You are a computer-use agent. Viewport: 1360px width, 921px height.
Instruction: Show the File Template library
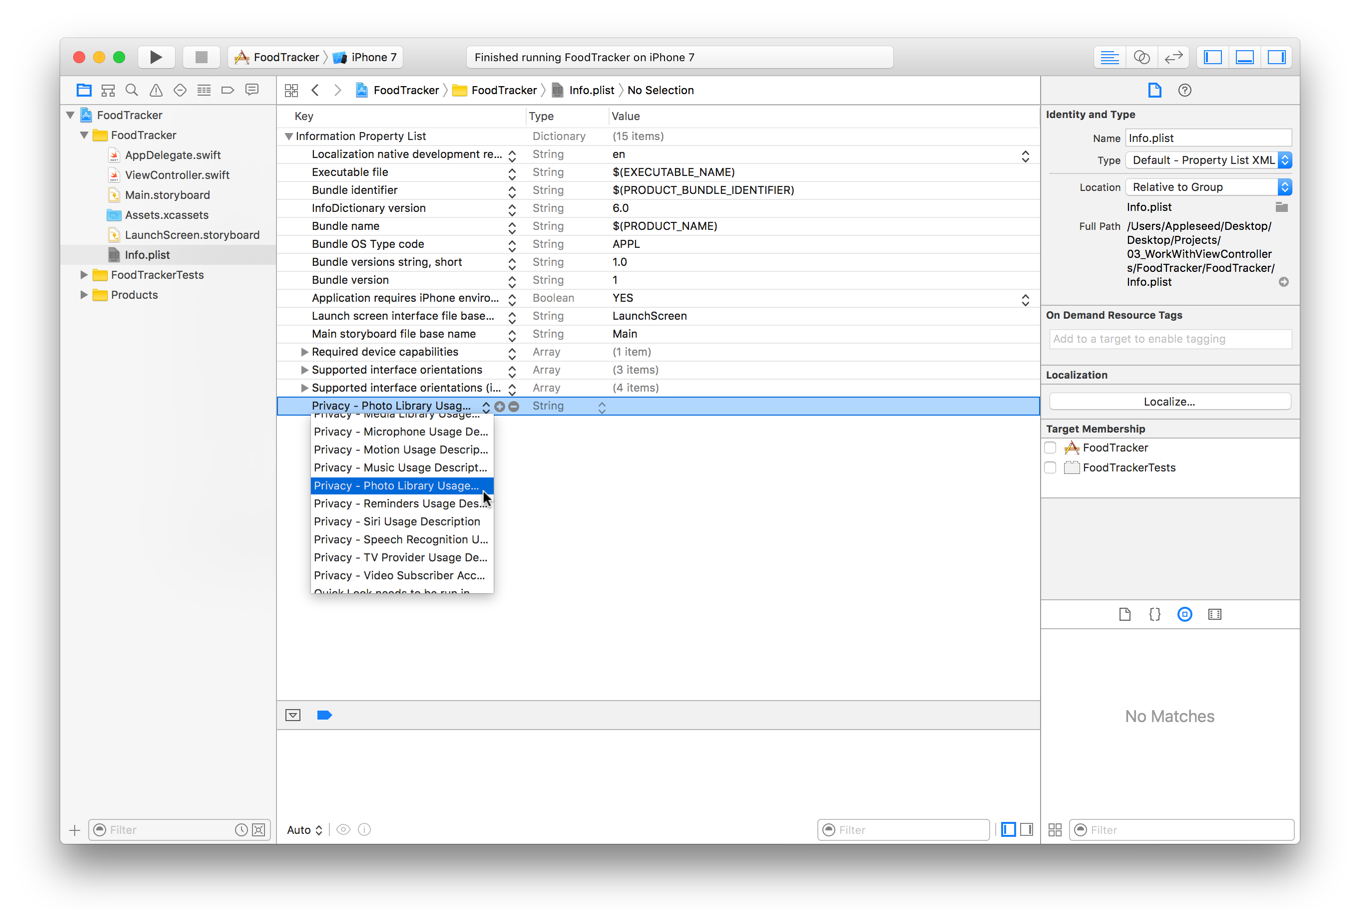pyautogui.click(x=1125, y=614)
